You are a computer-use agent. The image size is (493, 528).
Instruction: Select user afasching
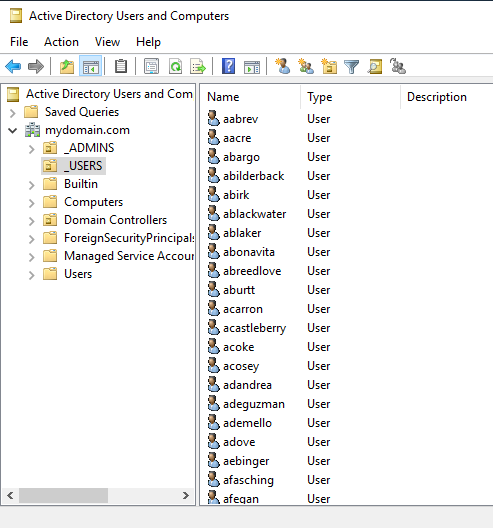click(x=248, y=480)
